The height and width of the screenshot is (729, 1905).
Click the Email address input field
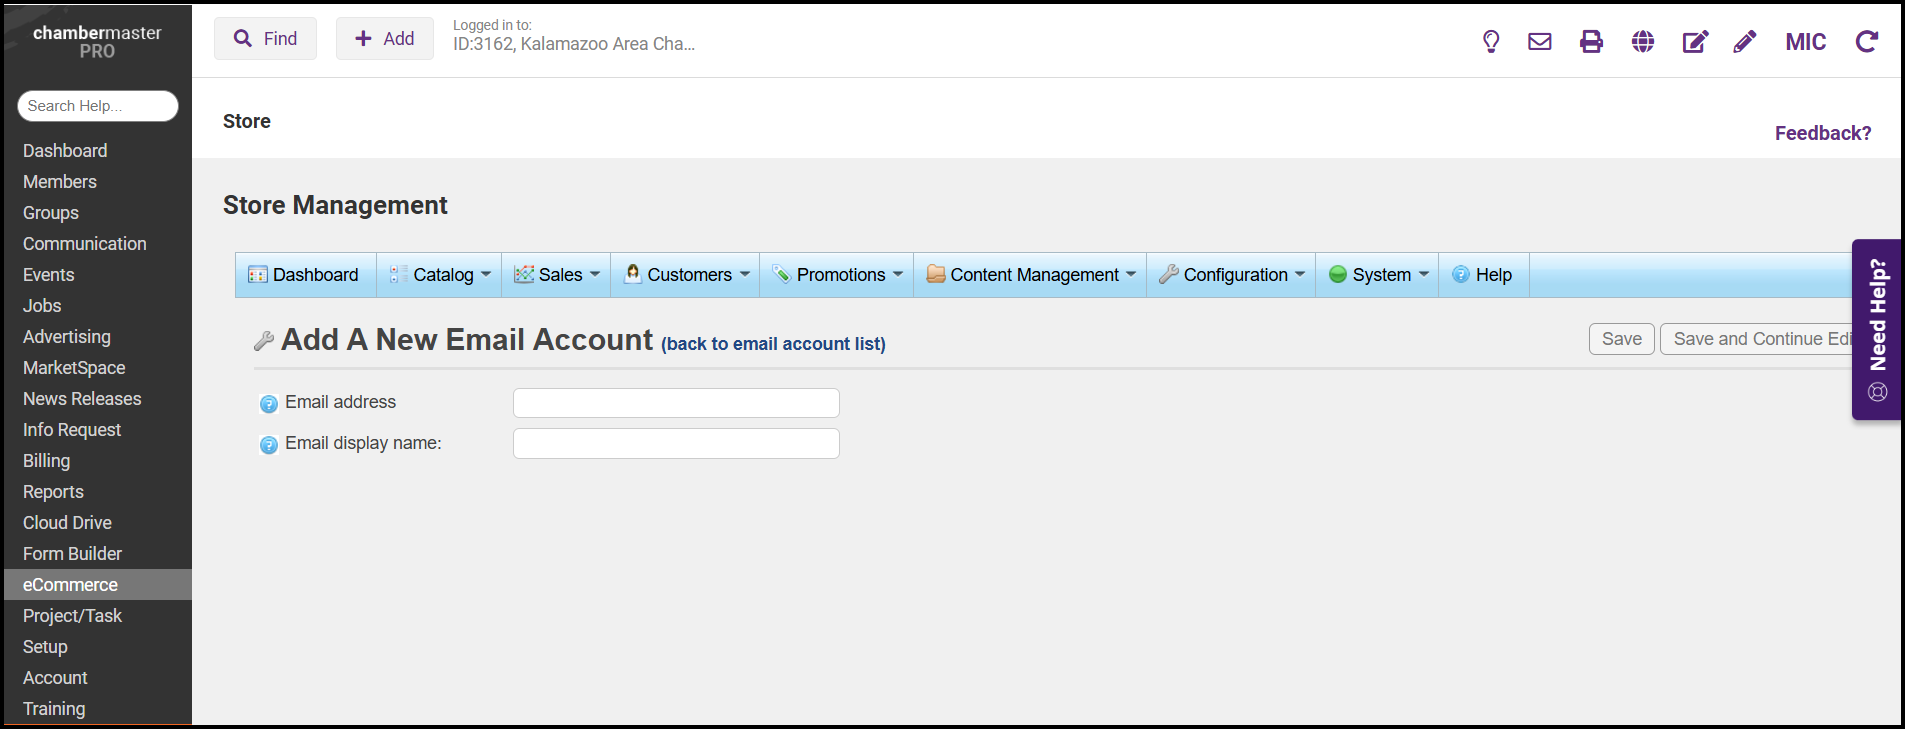click(x=676, y=403)
